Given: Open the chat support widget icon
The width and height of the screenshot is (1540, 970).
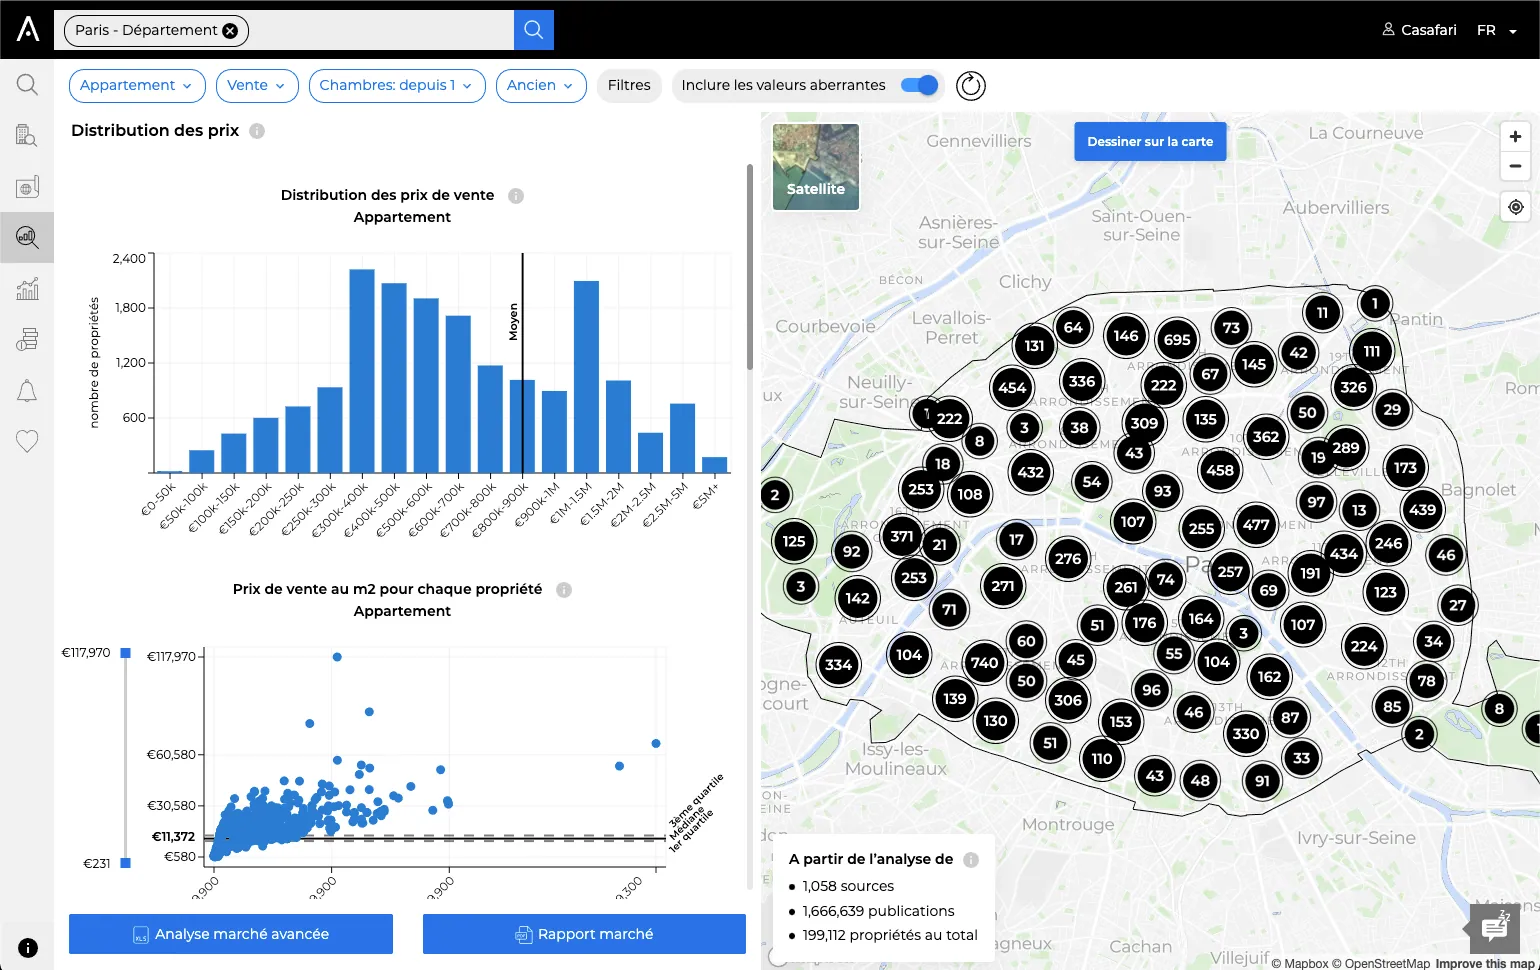Looking at the screenshot, I should (x=1494, y=928).
